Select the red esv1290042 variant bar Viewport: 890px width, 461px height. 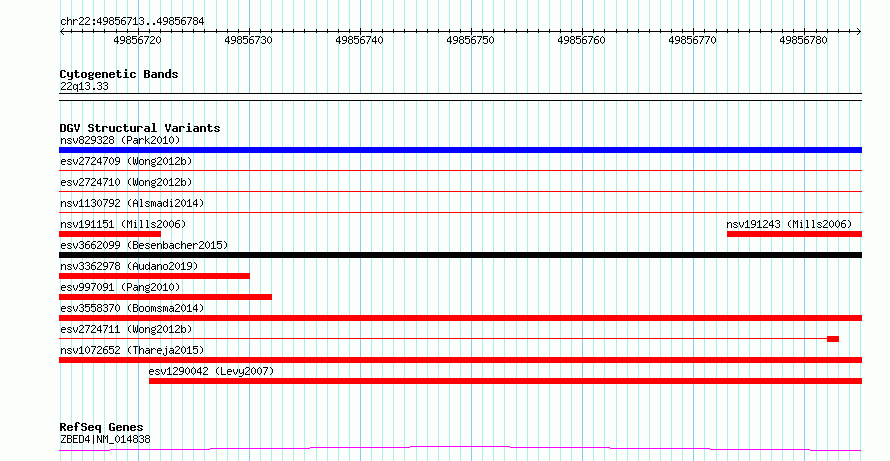click(505, 381)
